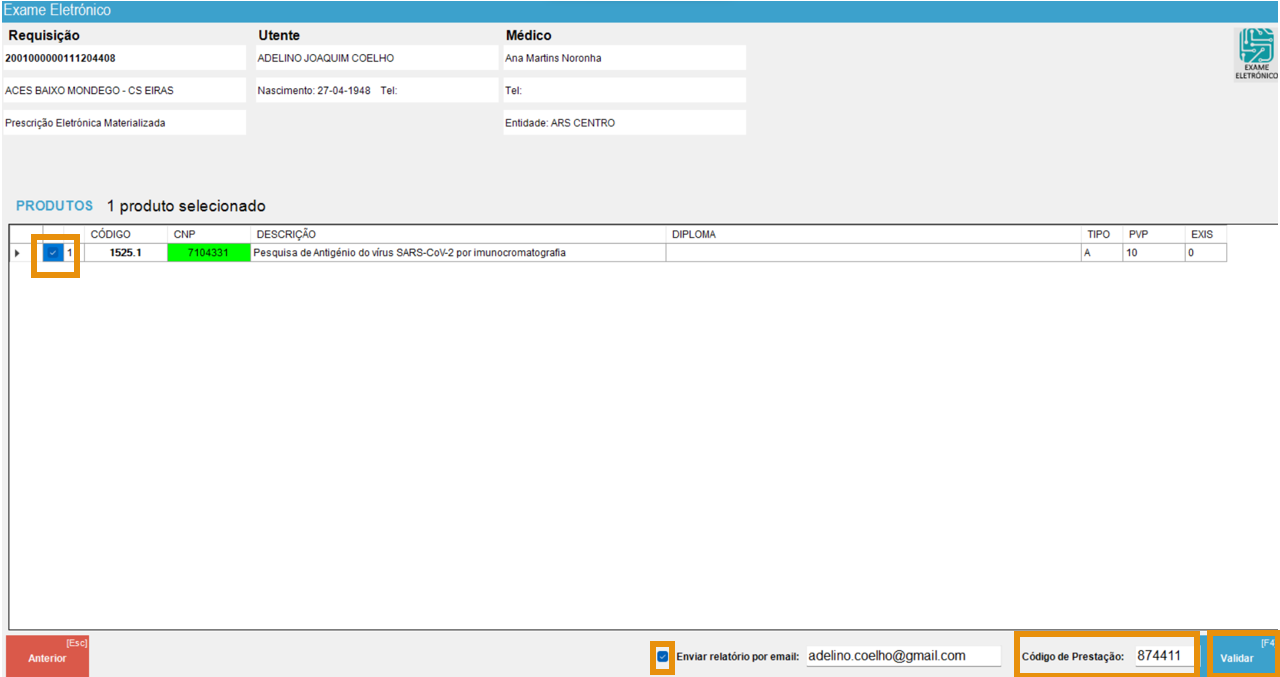
Task: Untick the checkbox for product 1525.1
Action: (52, 253)
